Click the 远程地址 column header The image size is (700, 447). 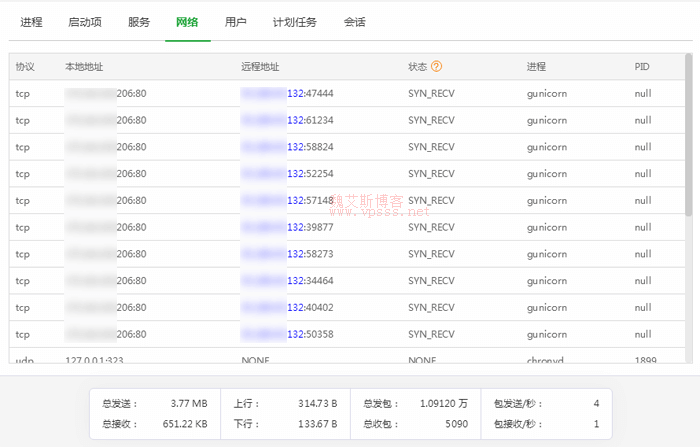(x=260, y=67)
